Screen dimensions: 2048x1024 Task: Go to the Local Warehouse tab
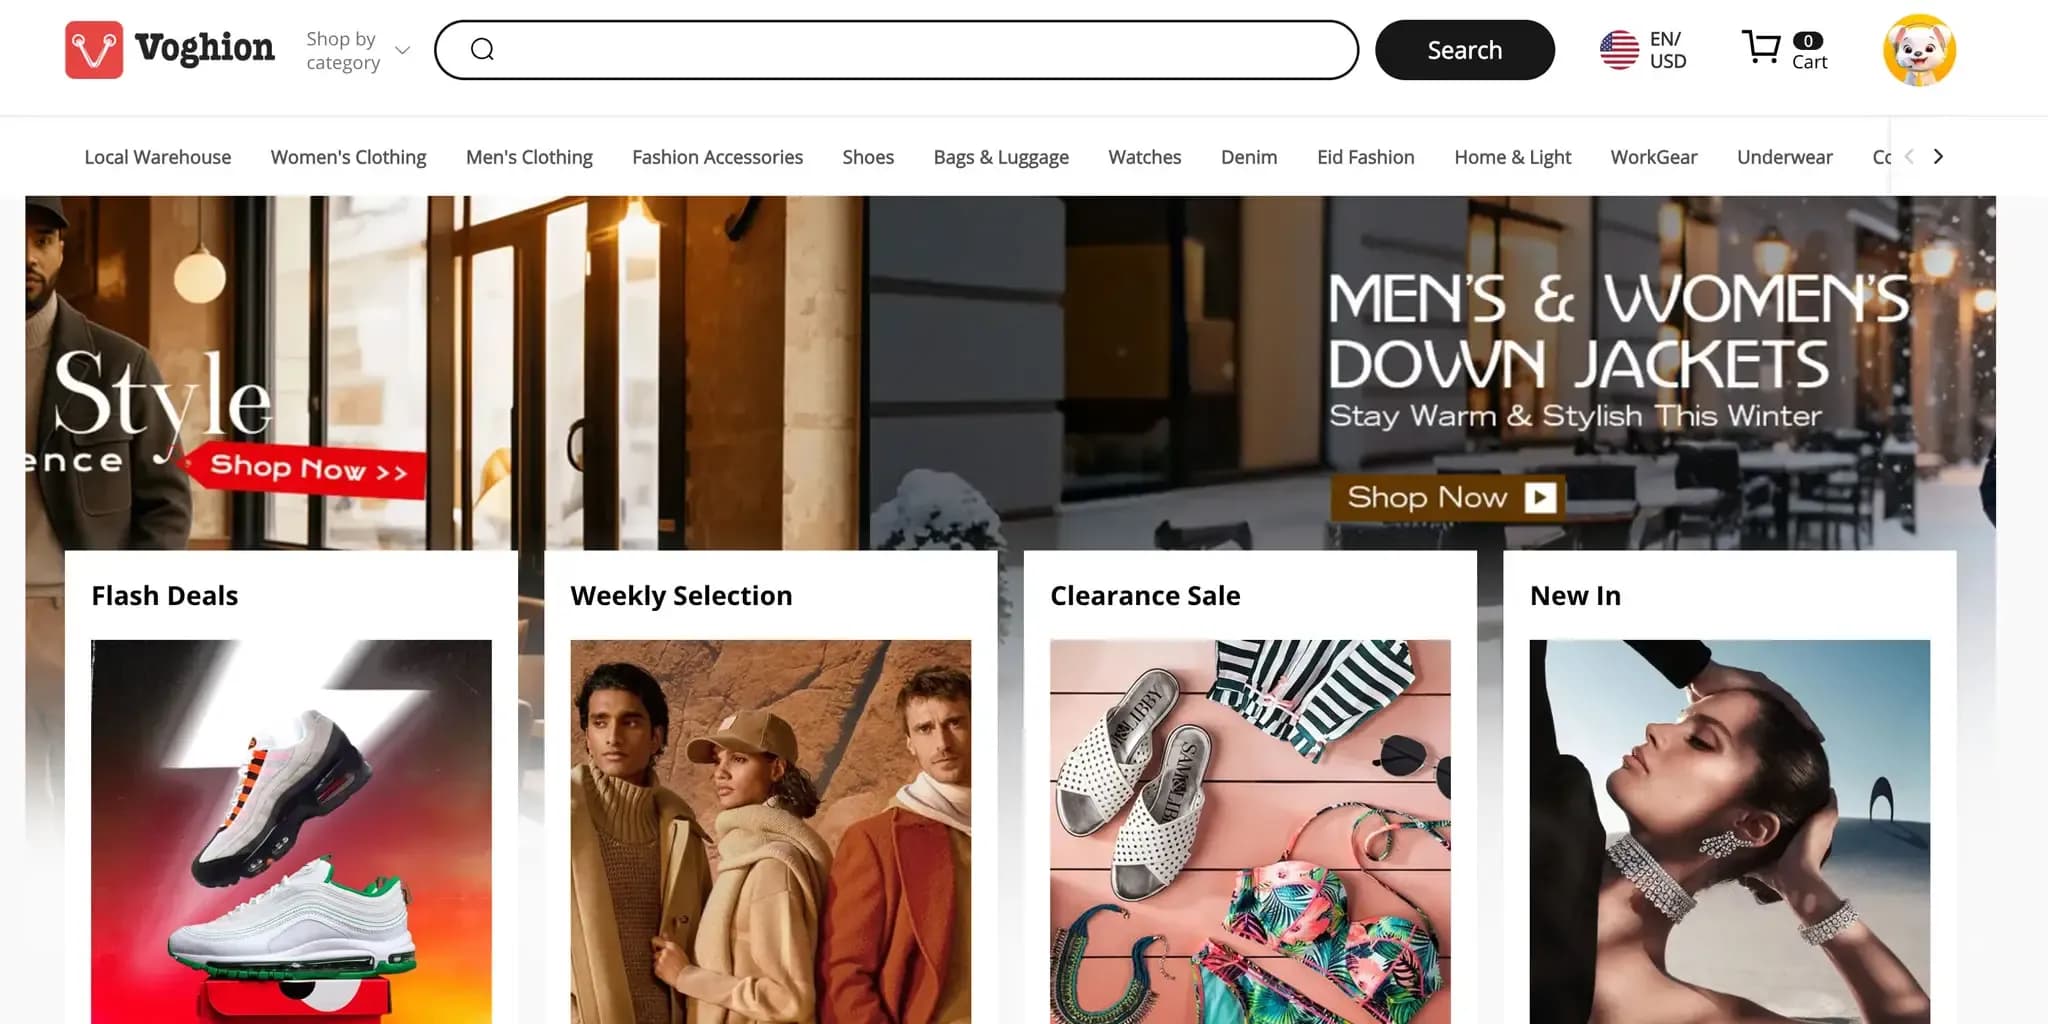pyautogui.click(x=157, y=157)
